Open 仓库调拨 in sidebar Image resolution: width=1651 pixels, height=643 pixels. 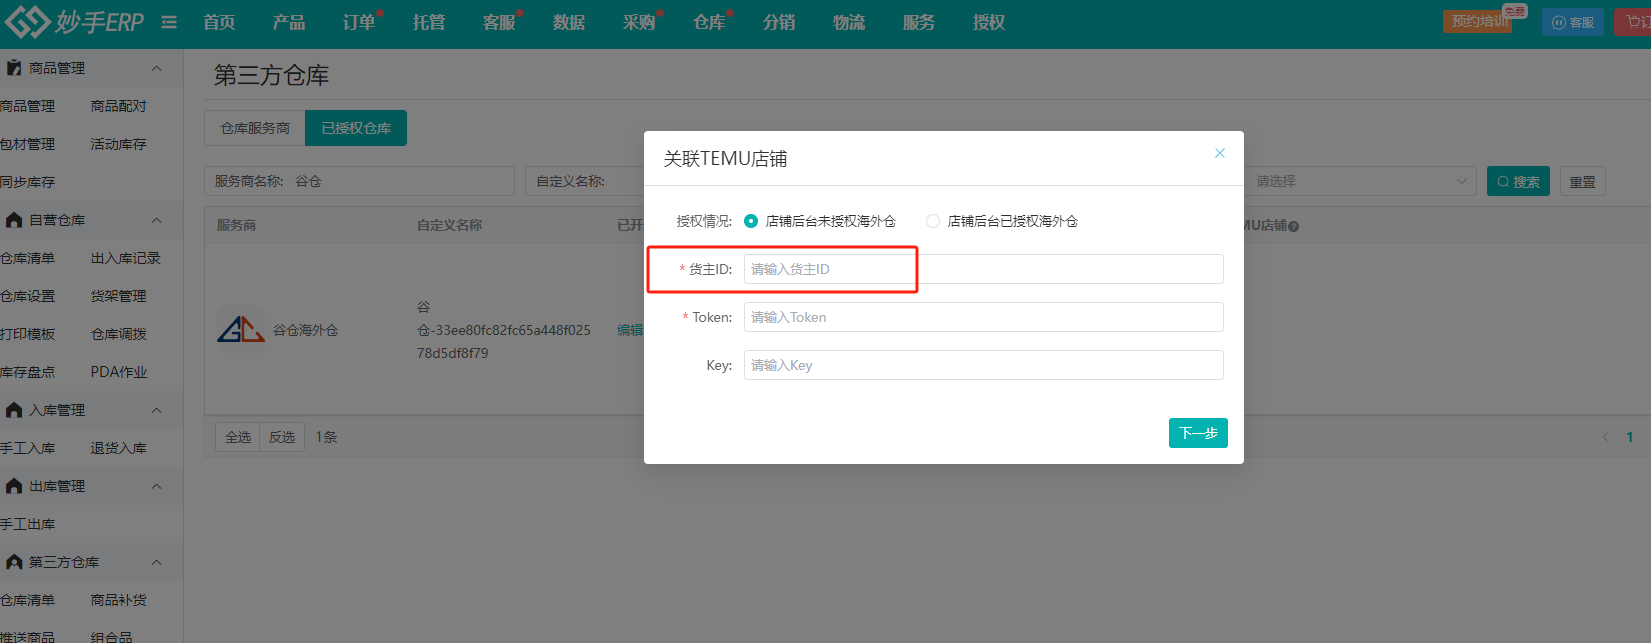(118, 334)
